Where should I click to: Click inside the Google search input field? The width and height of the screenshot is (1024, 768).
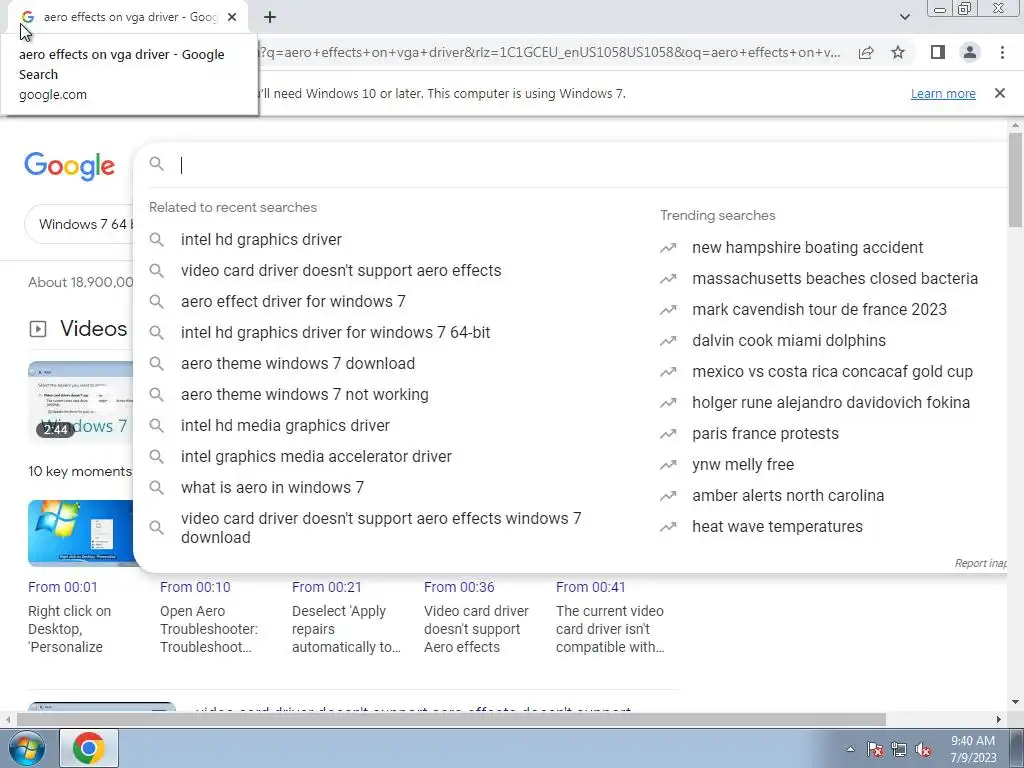click(588, 165)
